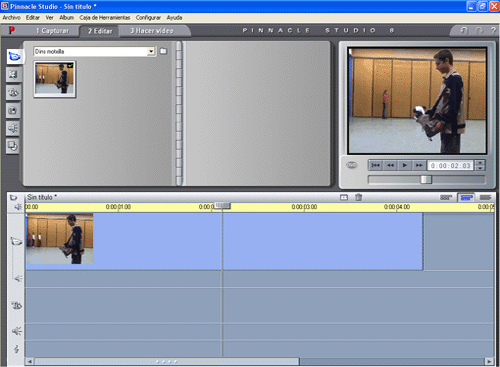500x367 pixels.
Task: Play the preview video
Action: click(405, 165)
